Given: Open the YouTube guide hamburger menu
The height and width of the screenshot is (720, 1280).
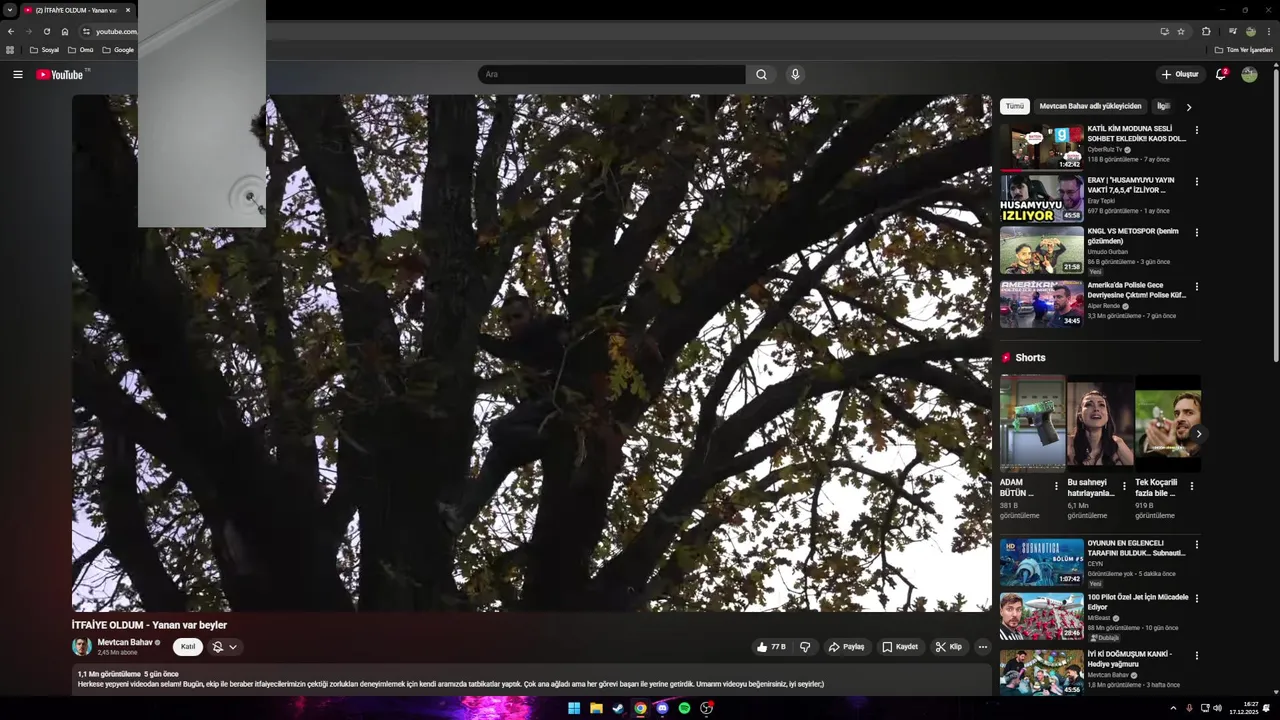Looking at the screenshot, I should pyautogui.click(x=18, y=74).
